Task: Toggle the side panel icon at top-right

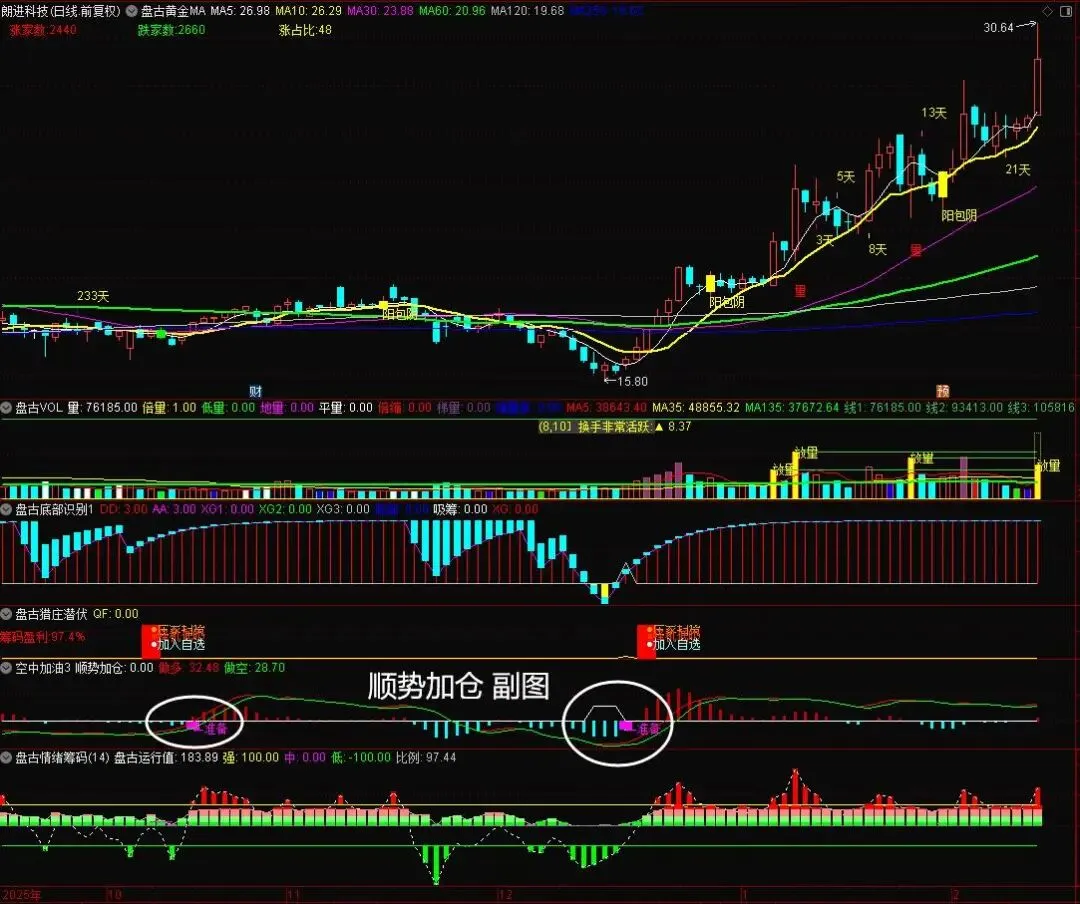Action: 1068,11
